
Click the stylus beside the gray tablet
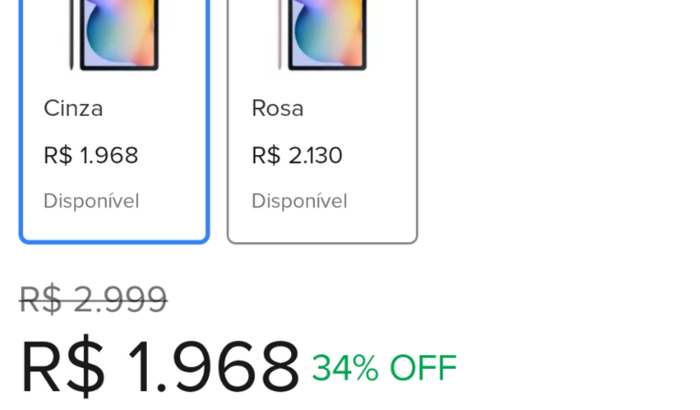(72, 34)
